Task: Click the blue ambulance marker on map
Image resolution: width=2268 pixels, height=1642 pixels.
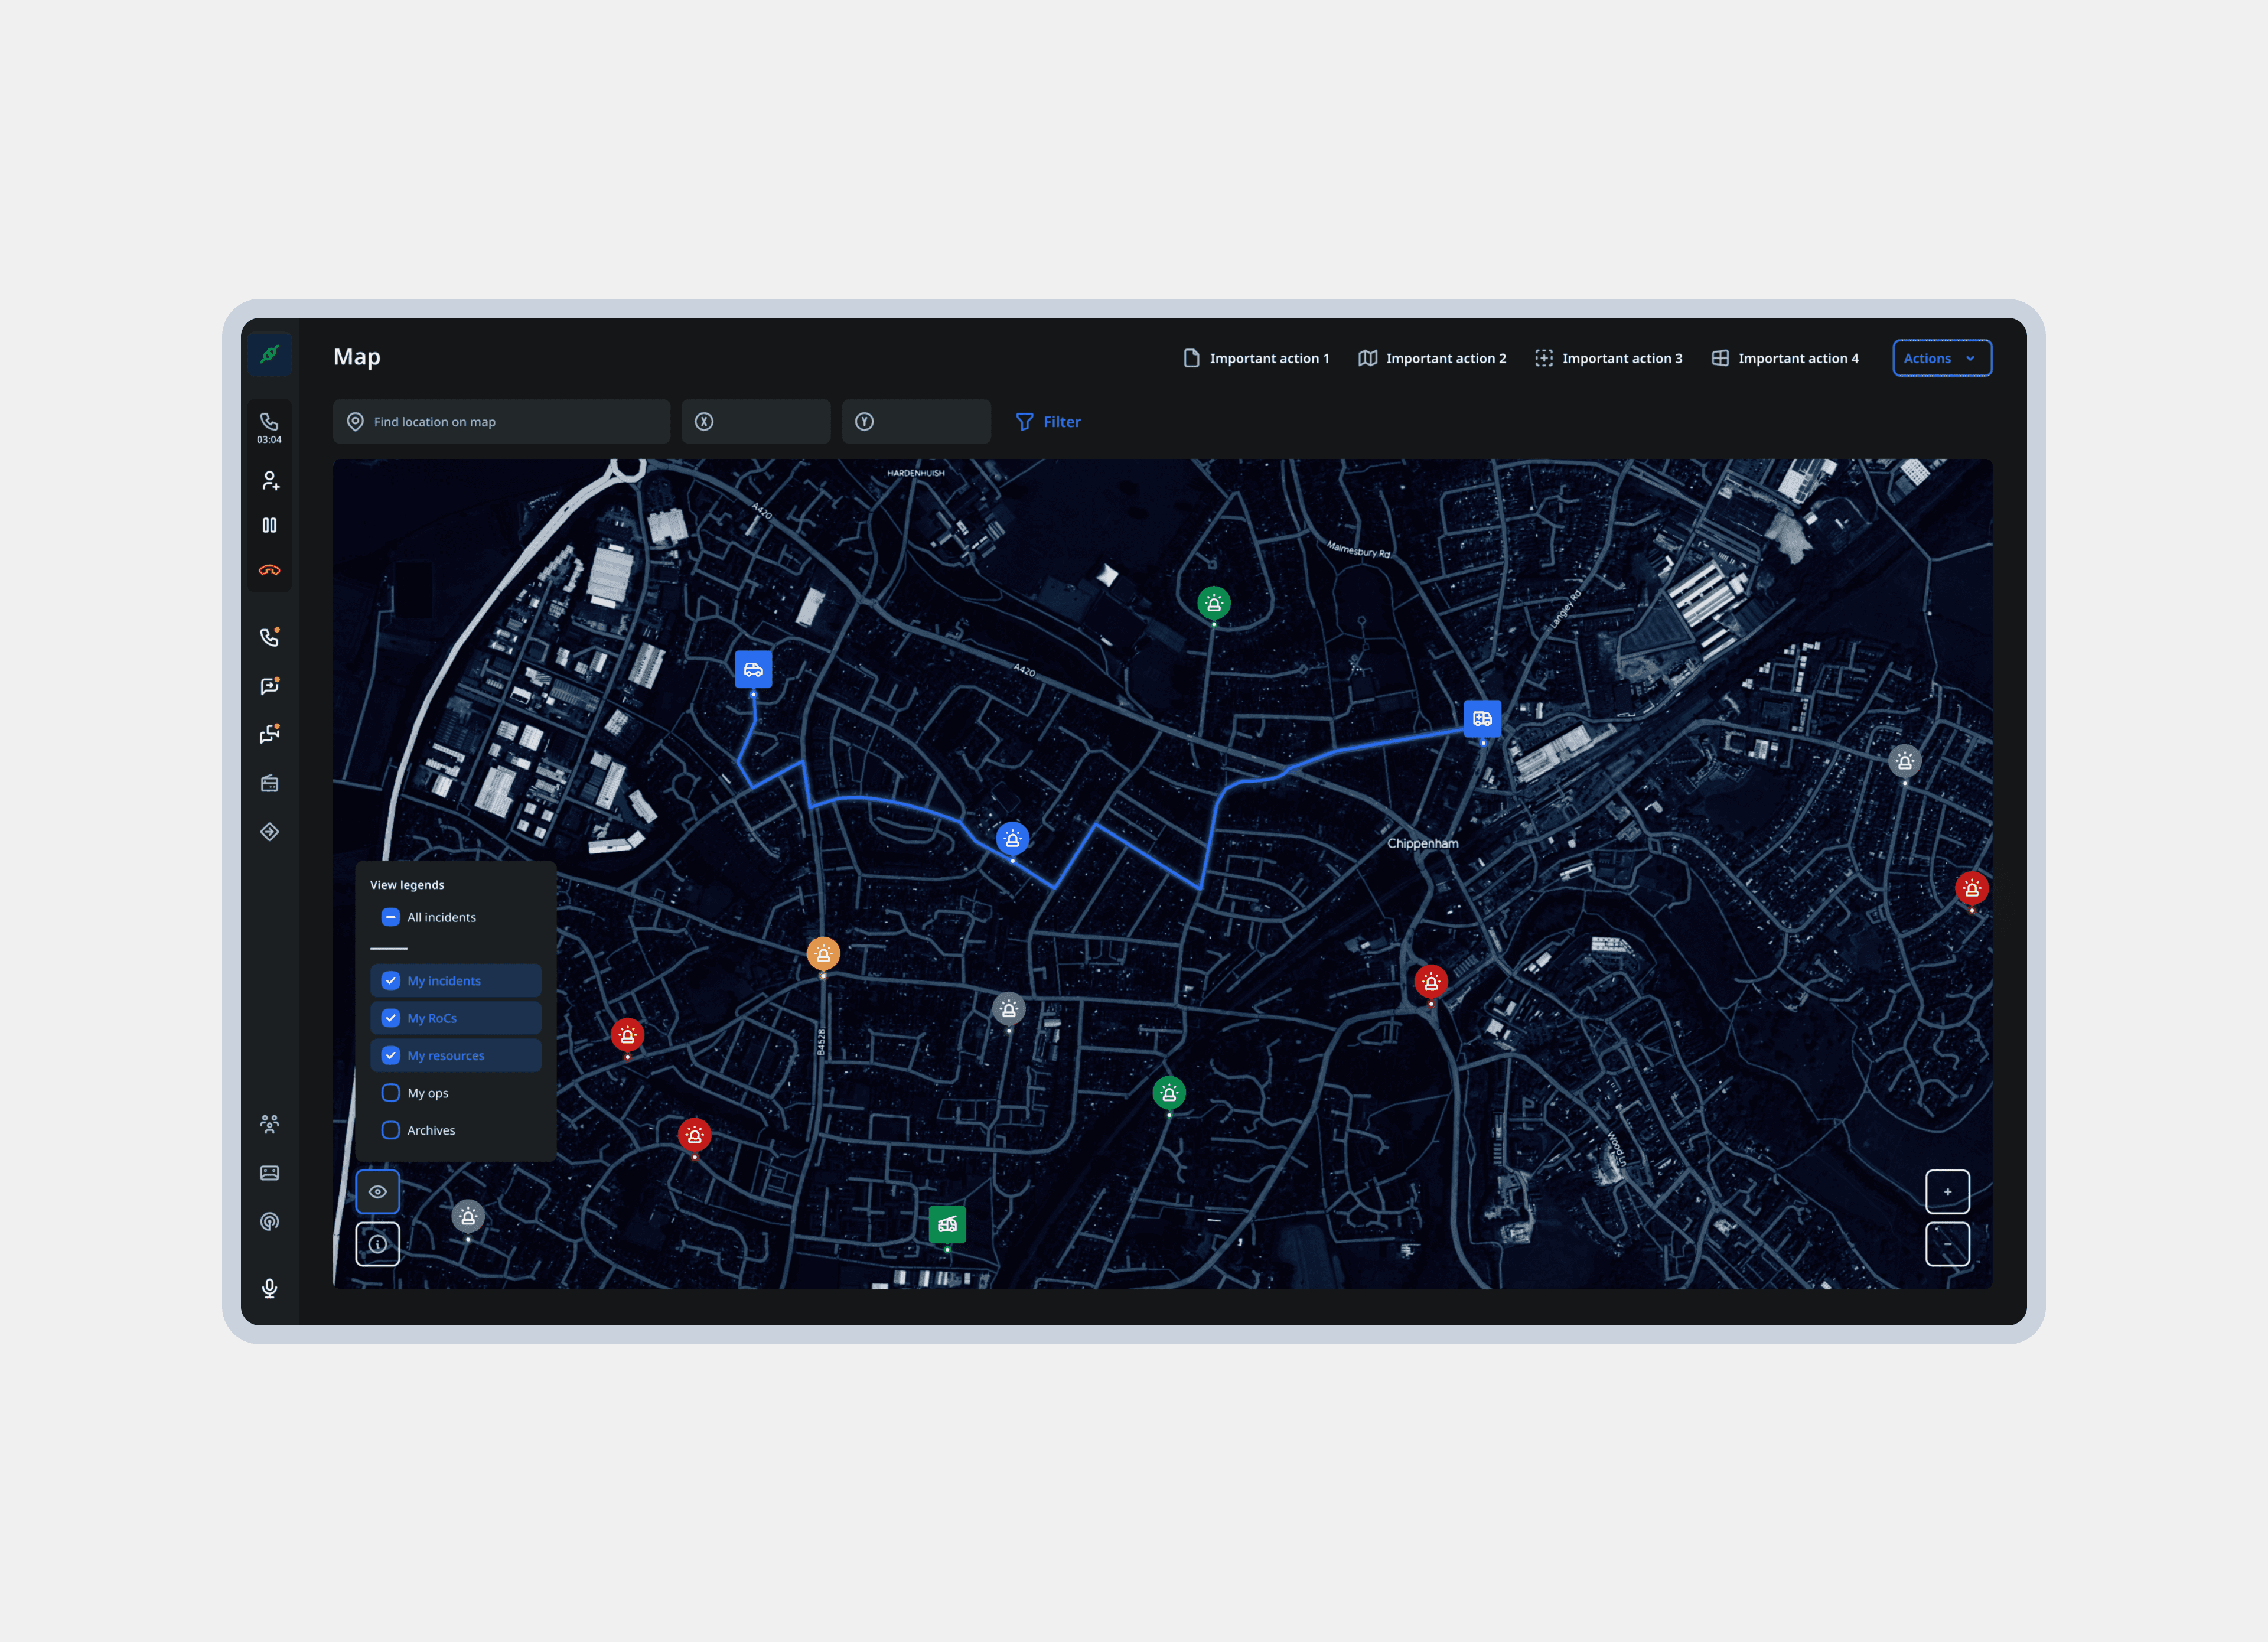Action: coord(1482,718)
